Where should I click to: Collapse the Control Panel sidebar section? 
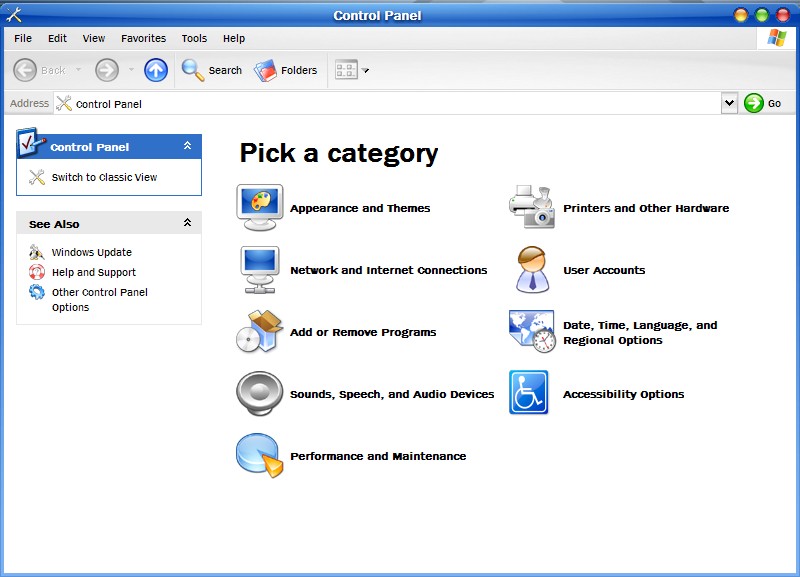tap(187, 146)
